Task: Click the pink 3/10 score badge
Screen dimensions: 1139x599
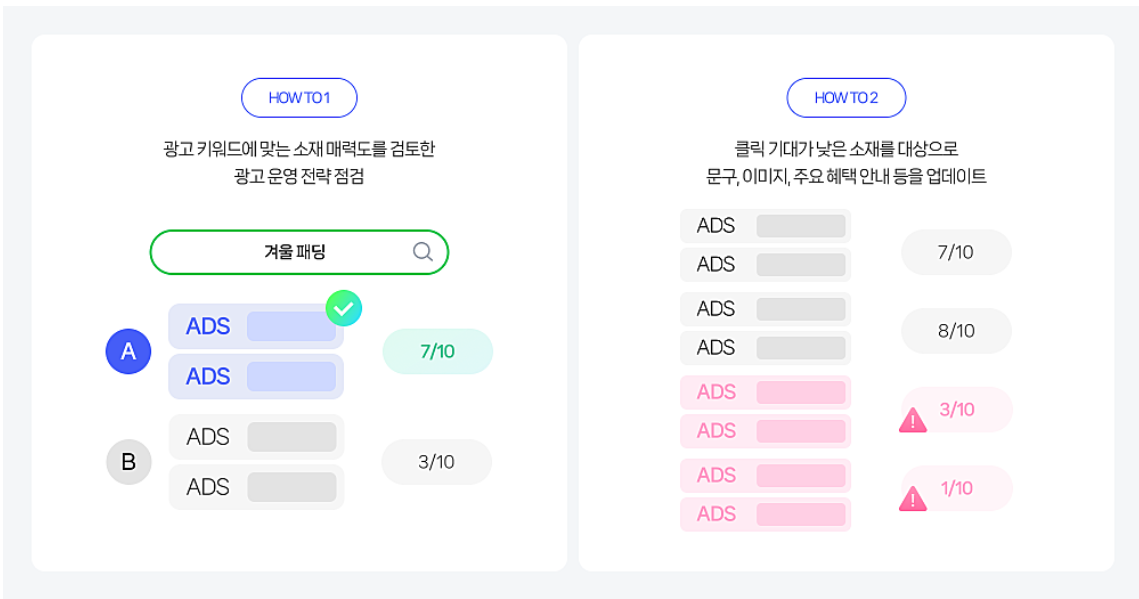Action: [x=958, y=409]
